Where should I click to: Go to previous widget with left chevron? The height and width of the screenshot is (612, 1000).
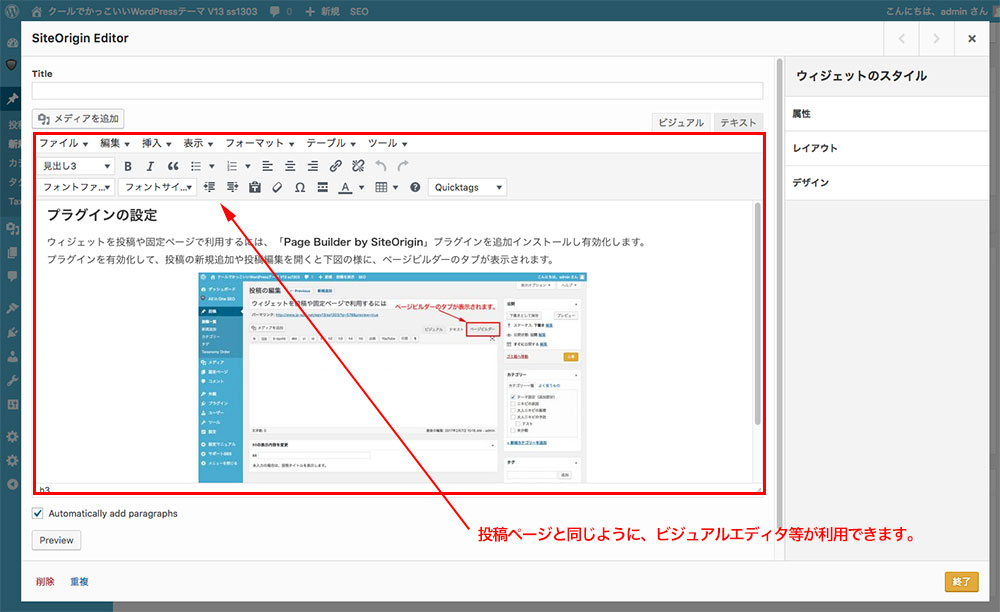click(902, 39)
